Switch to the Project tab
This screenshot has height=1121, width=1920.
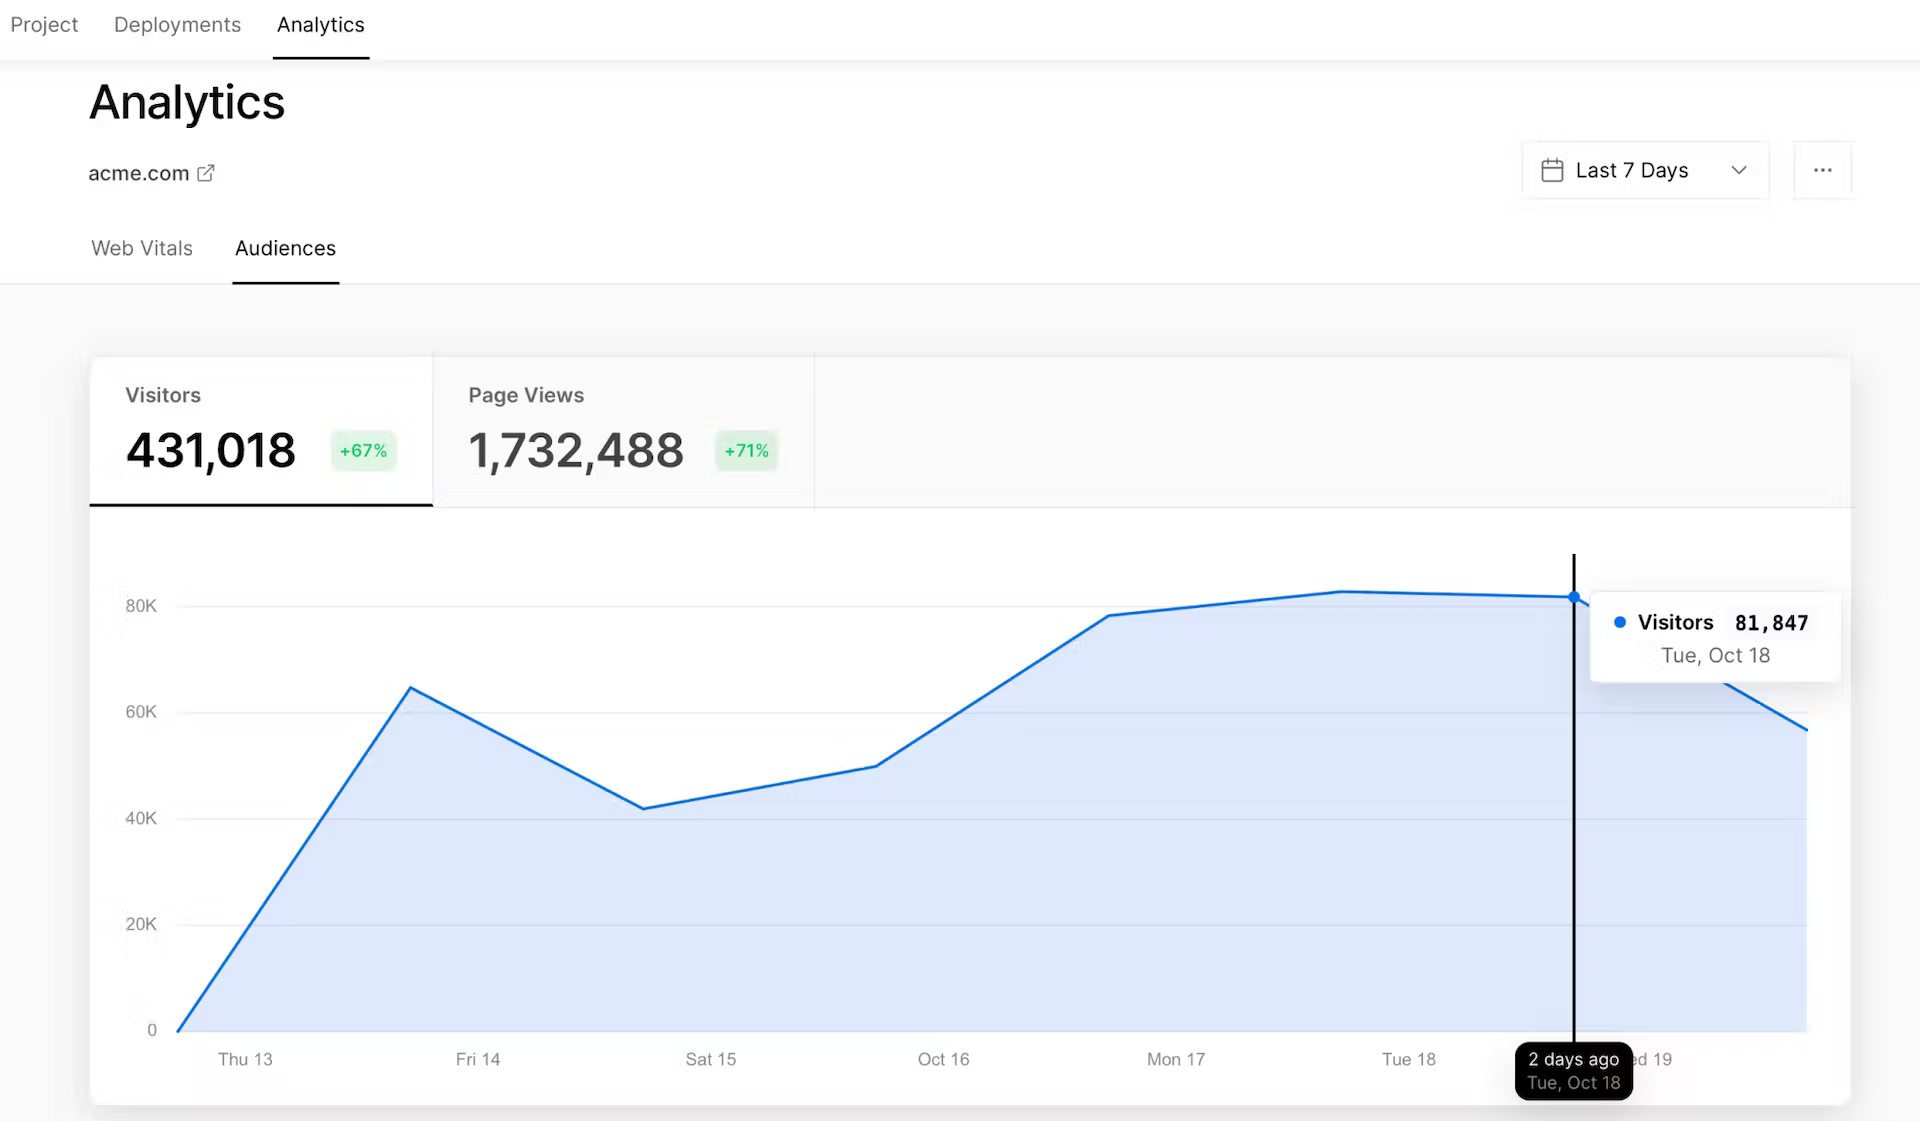coord(44,25)
